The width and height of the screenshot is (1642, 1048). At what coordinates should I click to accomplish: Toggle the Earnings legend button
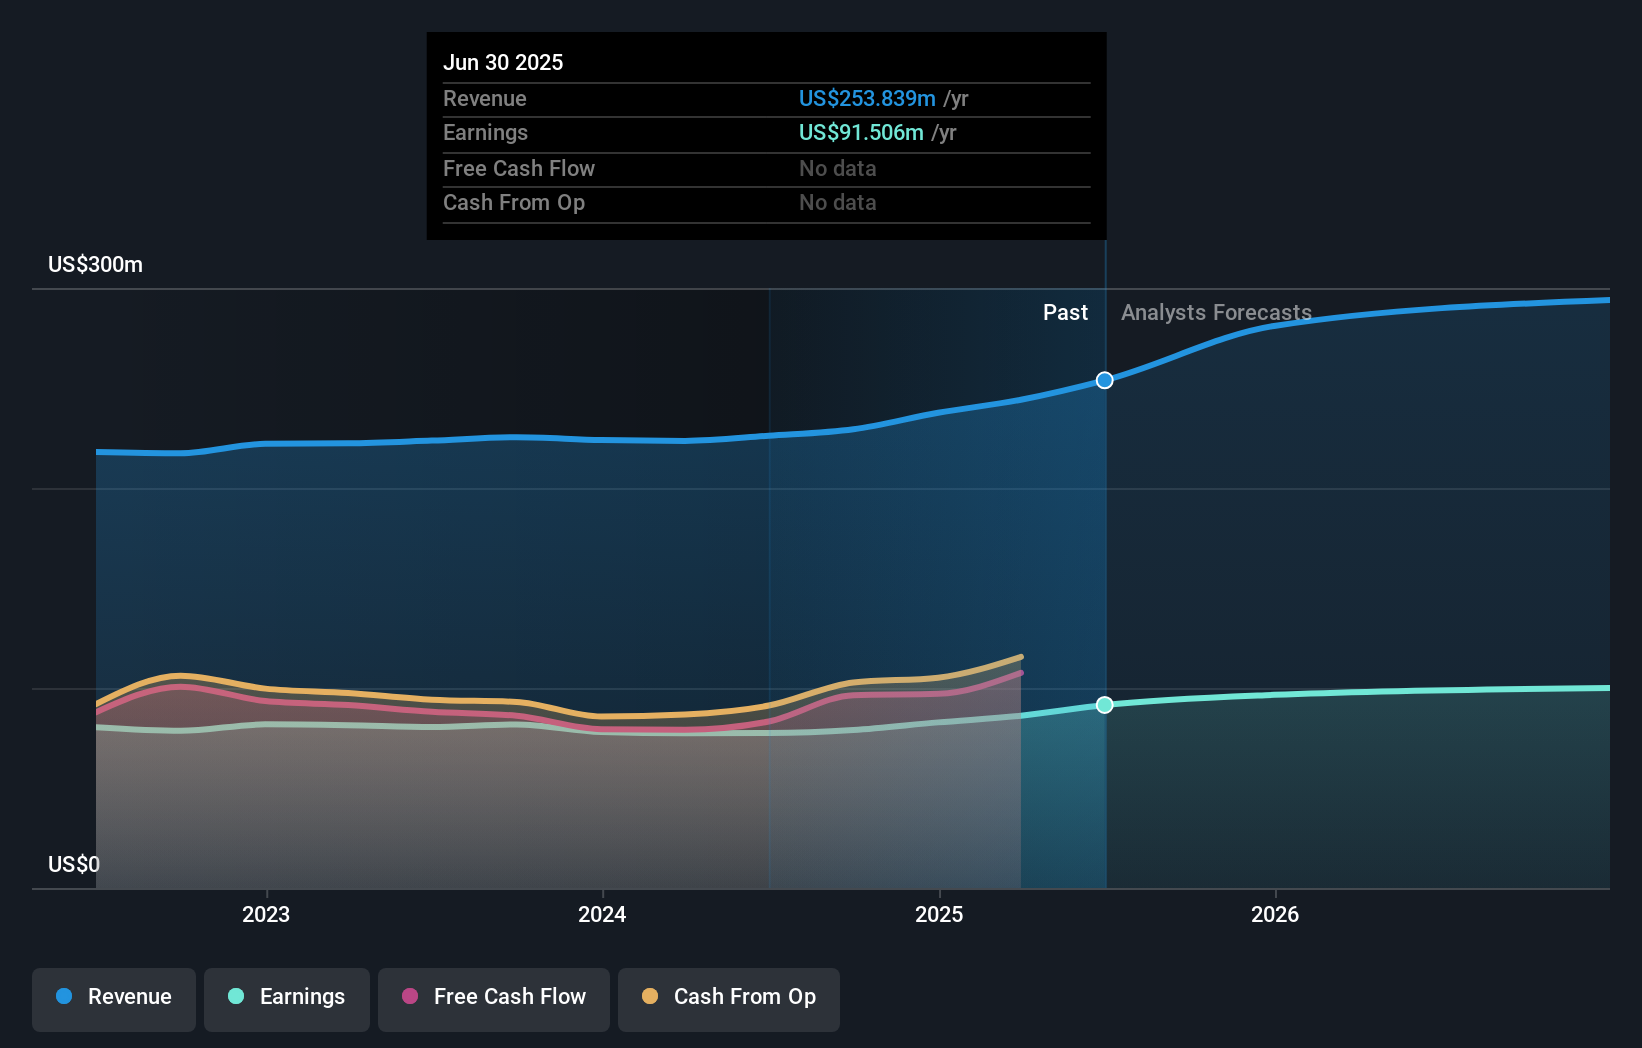(x=287, y=999)
